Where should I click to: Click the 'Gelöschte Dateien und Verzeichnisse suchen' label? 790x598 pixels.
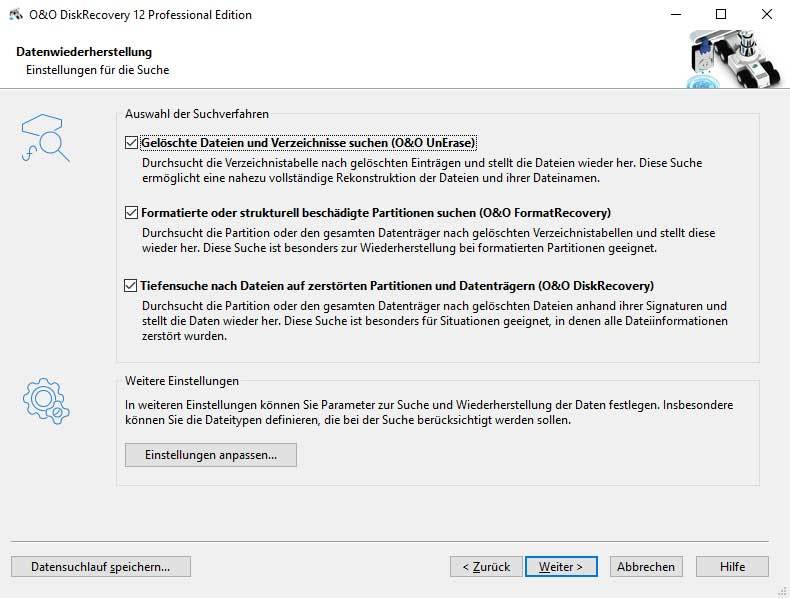[308, 143]
